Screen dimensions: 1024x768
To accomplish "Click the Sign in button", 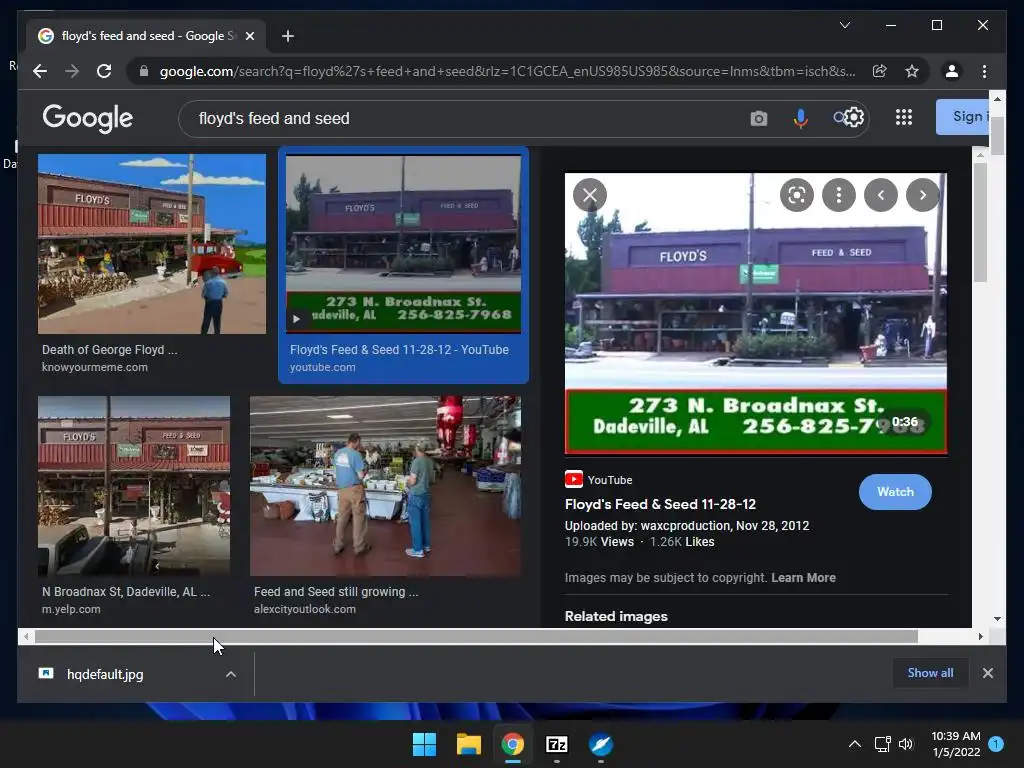I will pyautogui.click(x=963, y=117).
